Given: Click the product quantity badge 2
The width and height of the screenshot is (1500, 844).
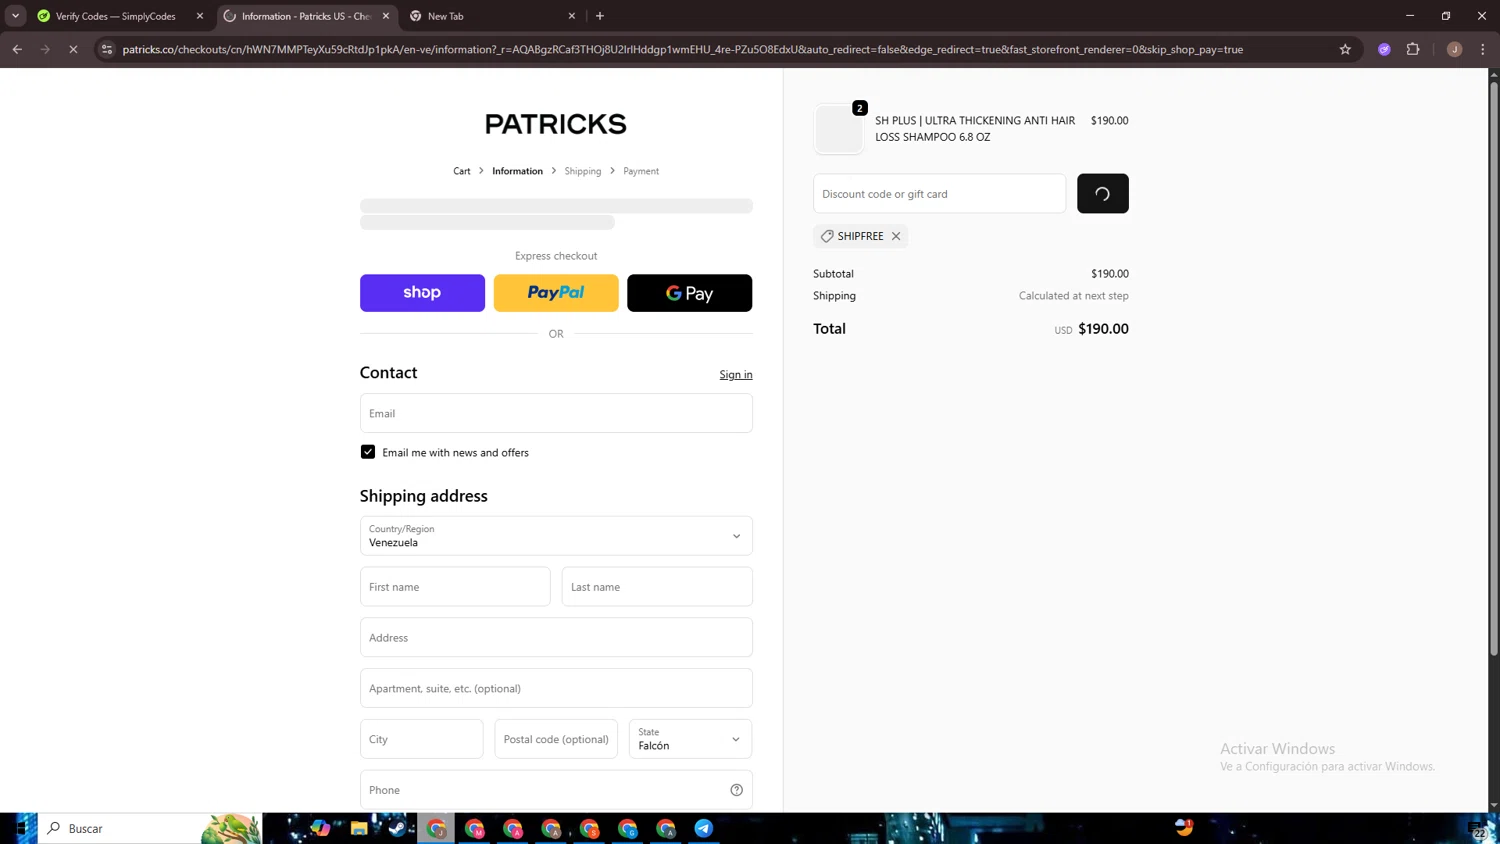Looking at the screenshot, I should coord(860,108).
